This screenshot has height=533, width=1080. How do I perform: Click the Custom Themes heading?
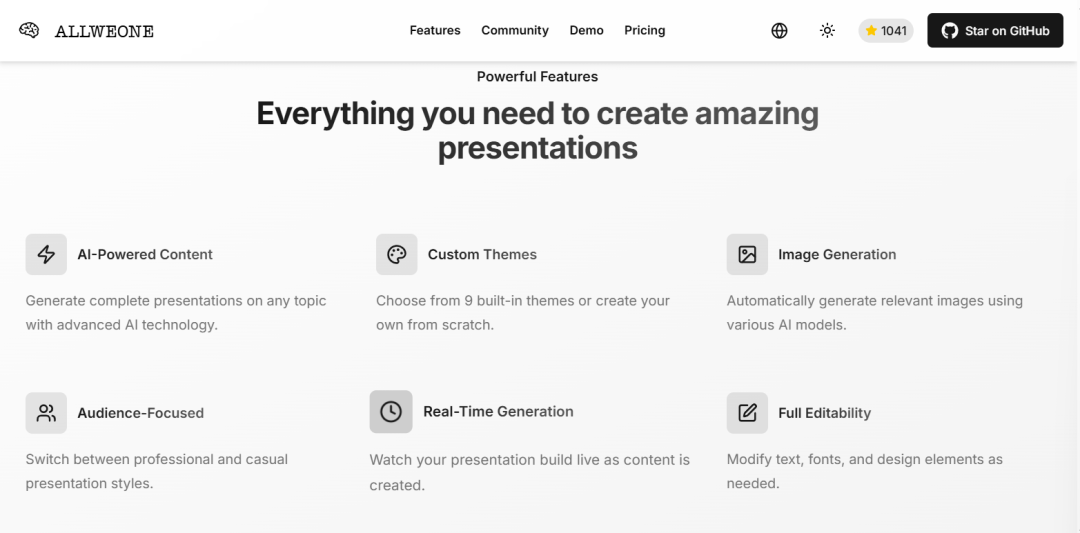coord(482,254)
